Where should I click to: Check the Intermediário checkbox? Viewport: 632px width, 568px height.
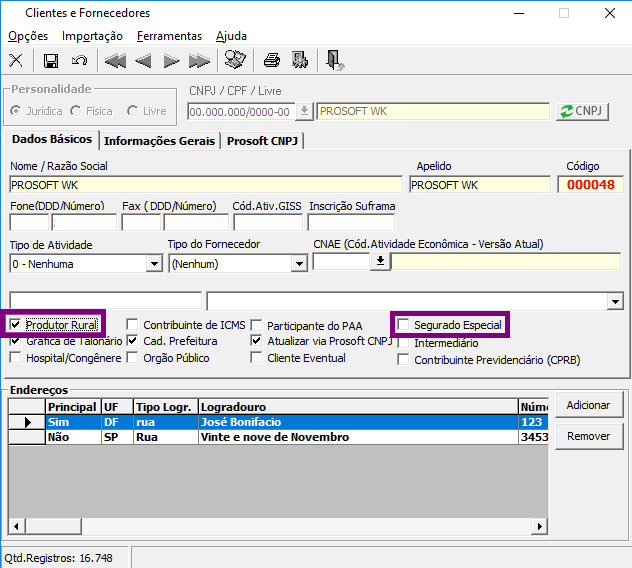click(403, 343)
